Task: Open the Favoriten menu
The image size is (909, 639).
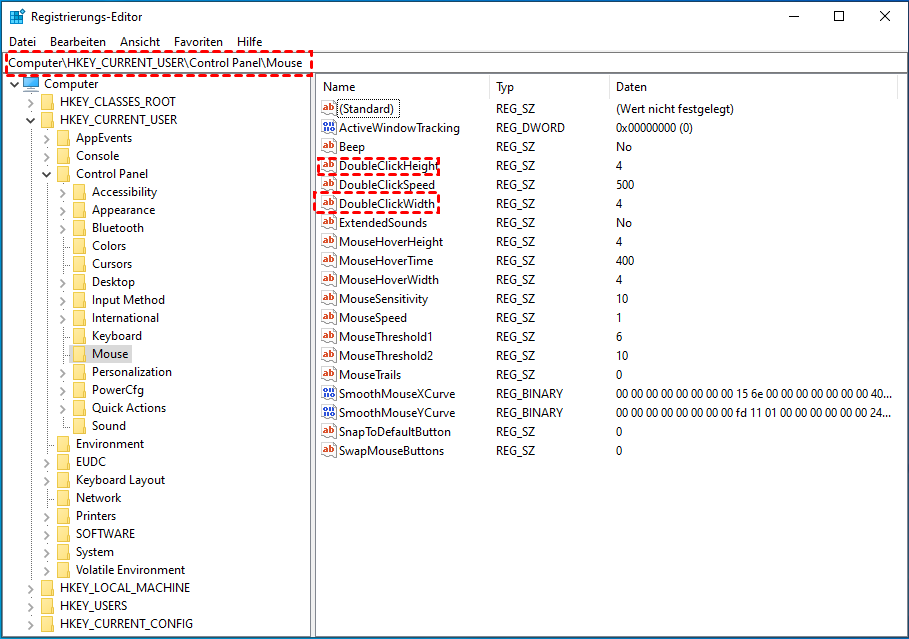Action: click(x=198, y=42)
